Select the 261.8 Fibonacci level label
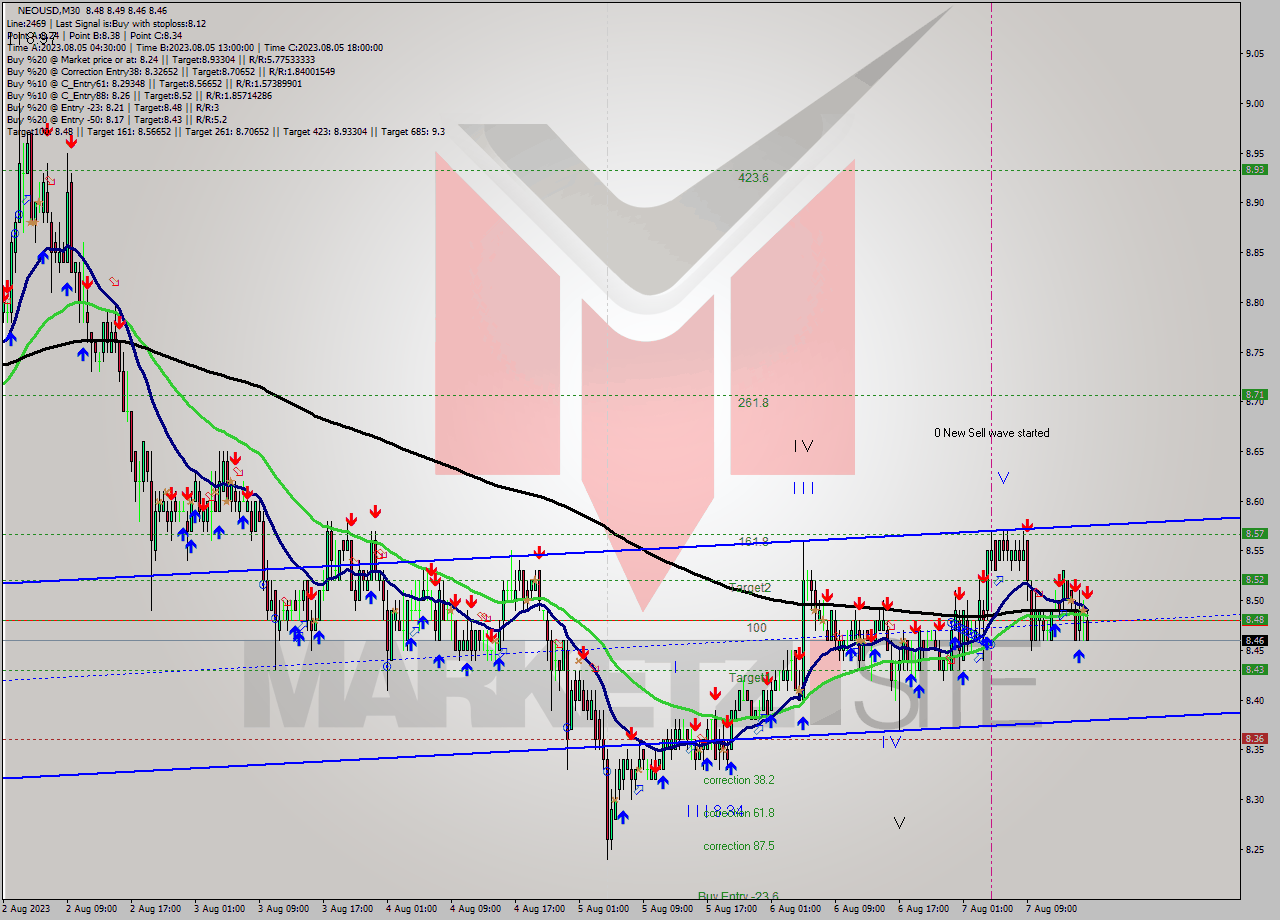1280x920 pixels. point(753,403)
